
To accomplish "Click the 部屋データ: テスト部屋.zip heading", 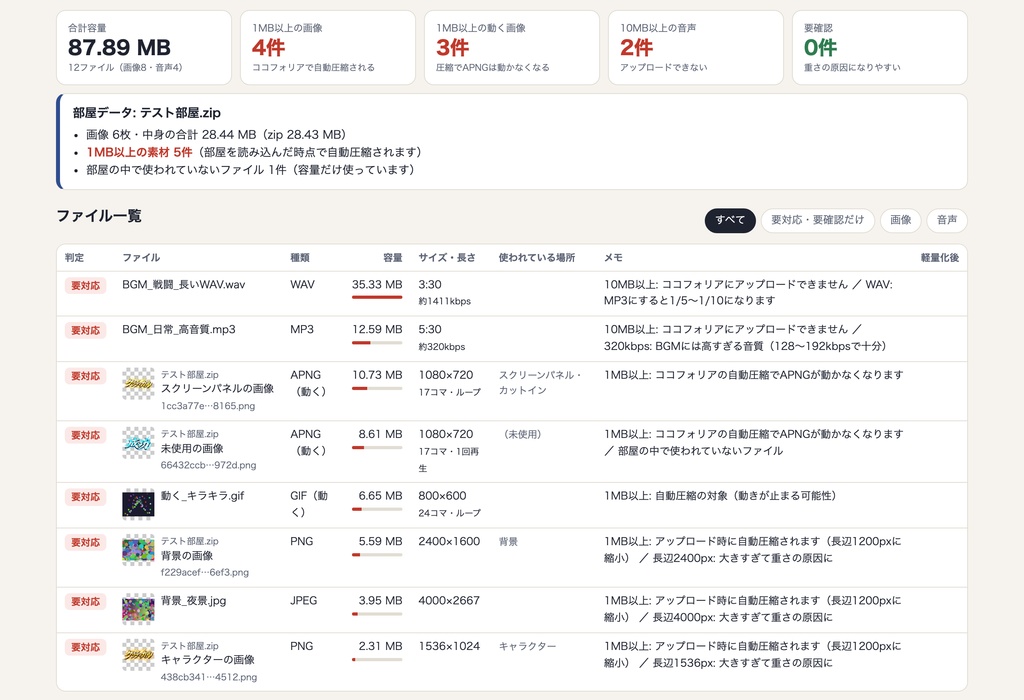I will pyautogui.click(x=146, y=112).
